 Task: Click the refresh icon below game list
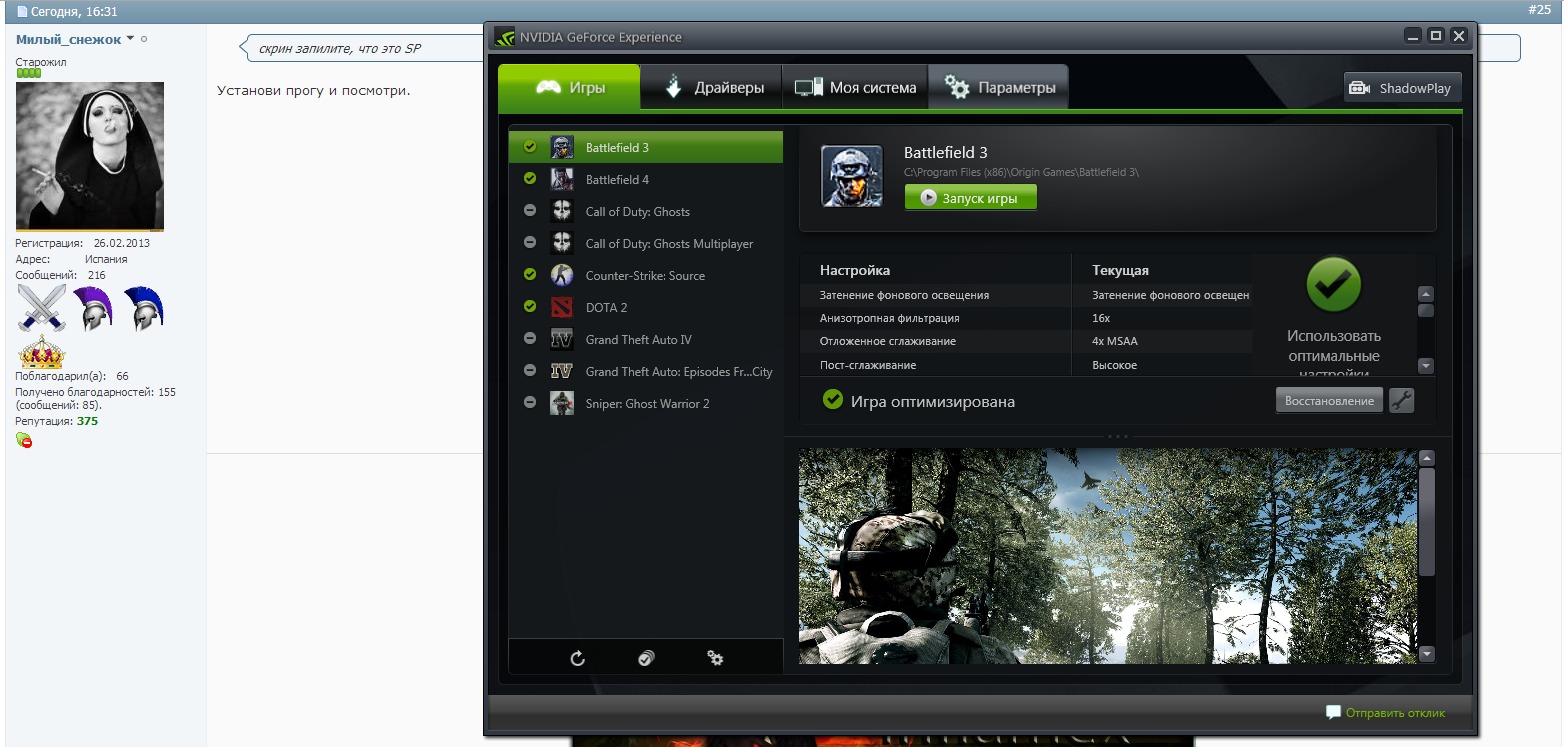pyautogui.click(x=577, y=658)
